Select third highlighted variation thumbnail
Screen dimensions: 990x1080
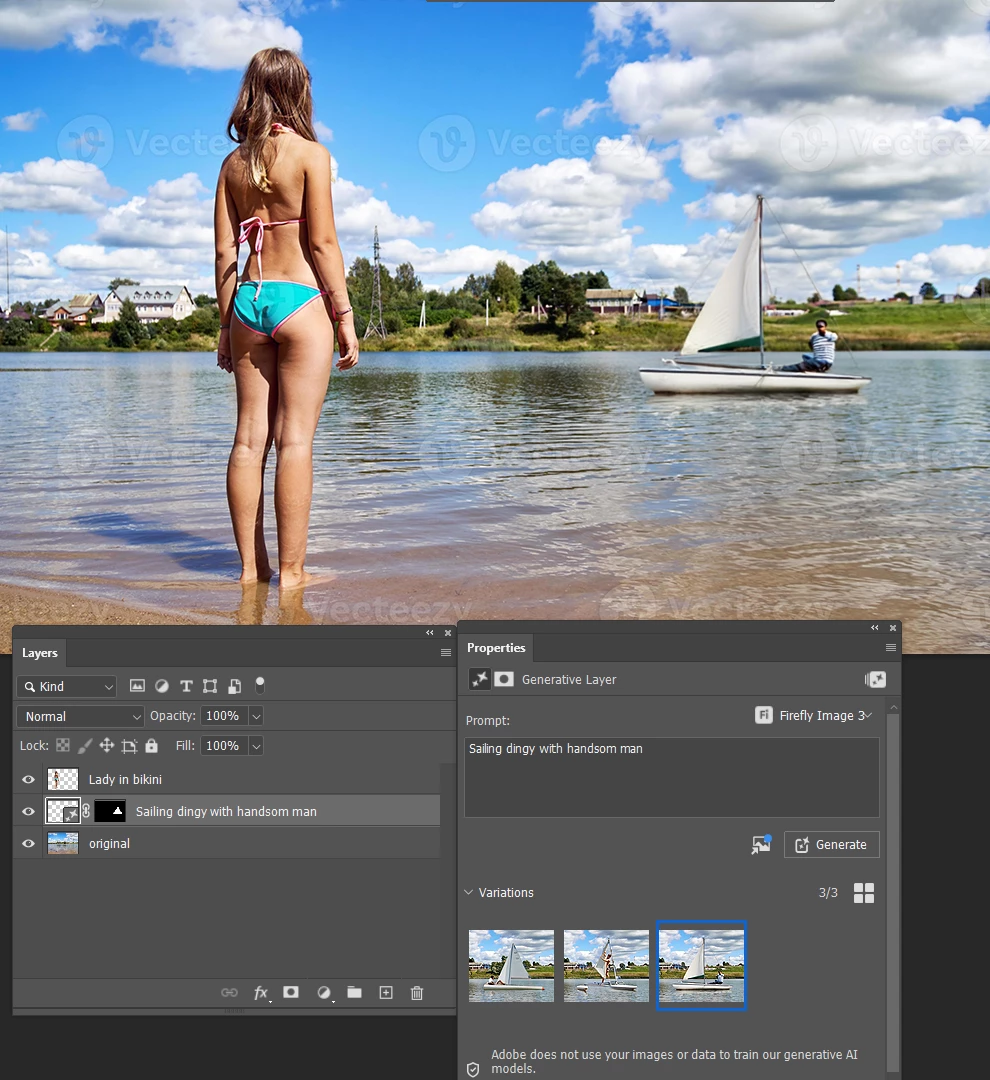701,966
